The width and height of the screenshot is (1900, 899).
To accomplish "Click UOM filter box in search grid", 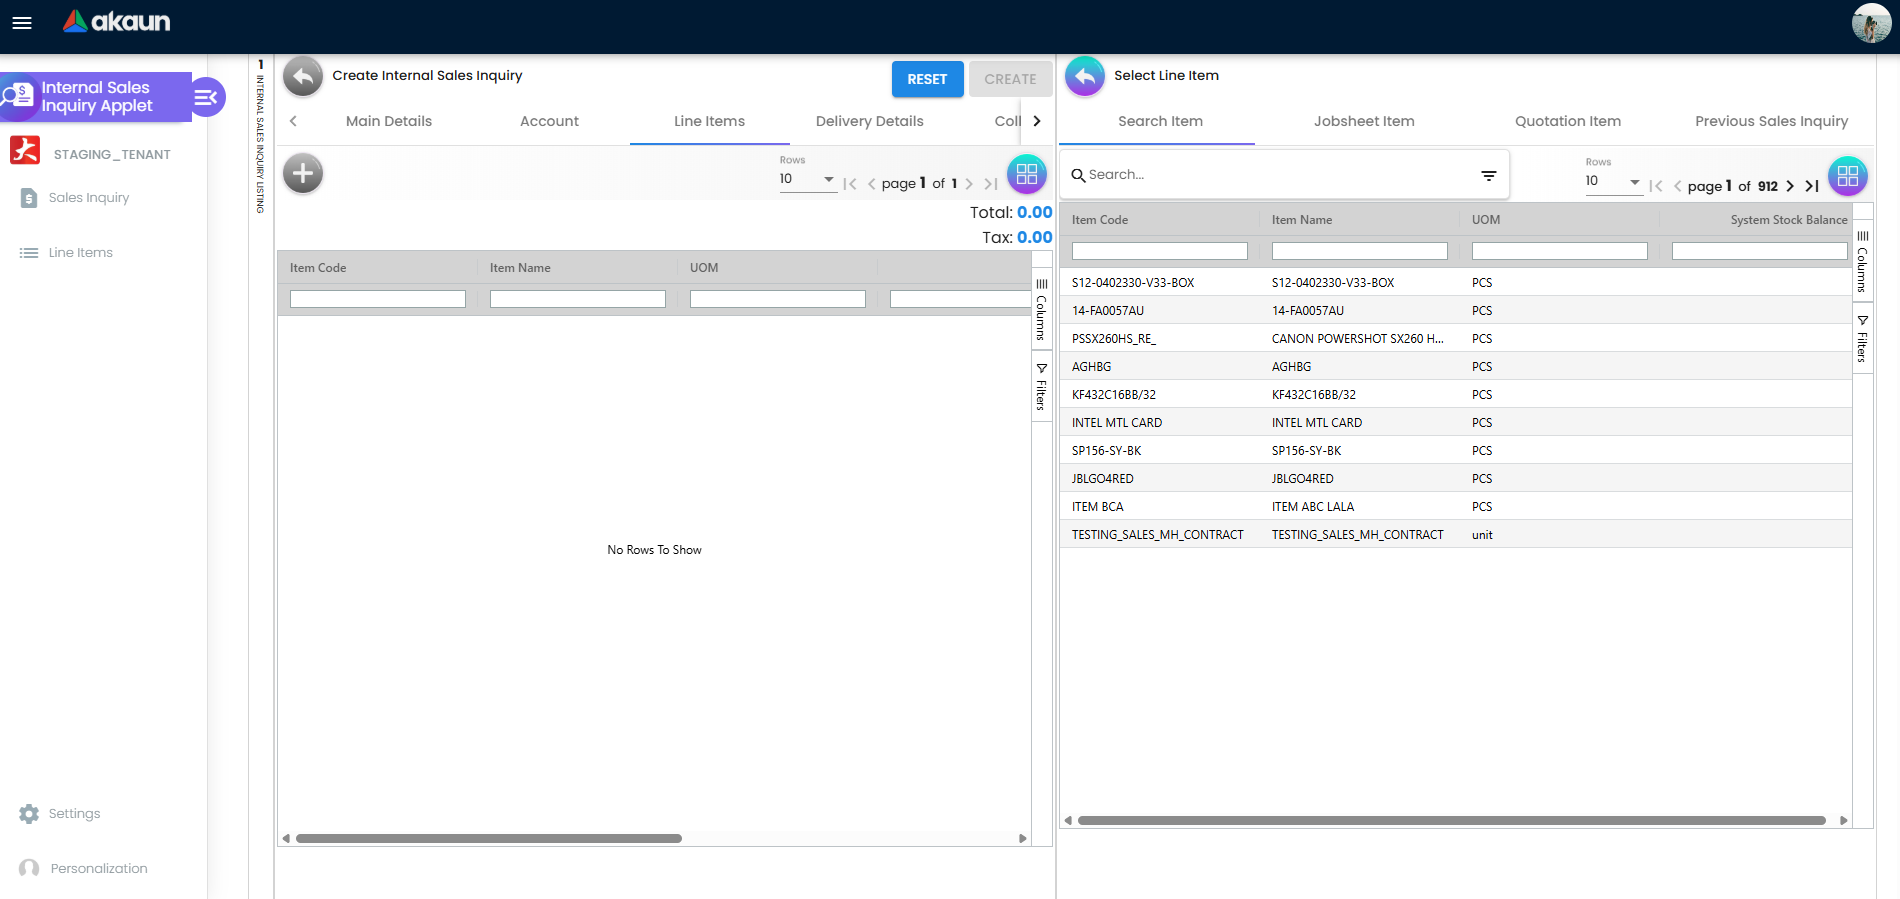I will coord(1559,251).
